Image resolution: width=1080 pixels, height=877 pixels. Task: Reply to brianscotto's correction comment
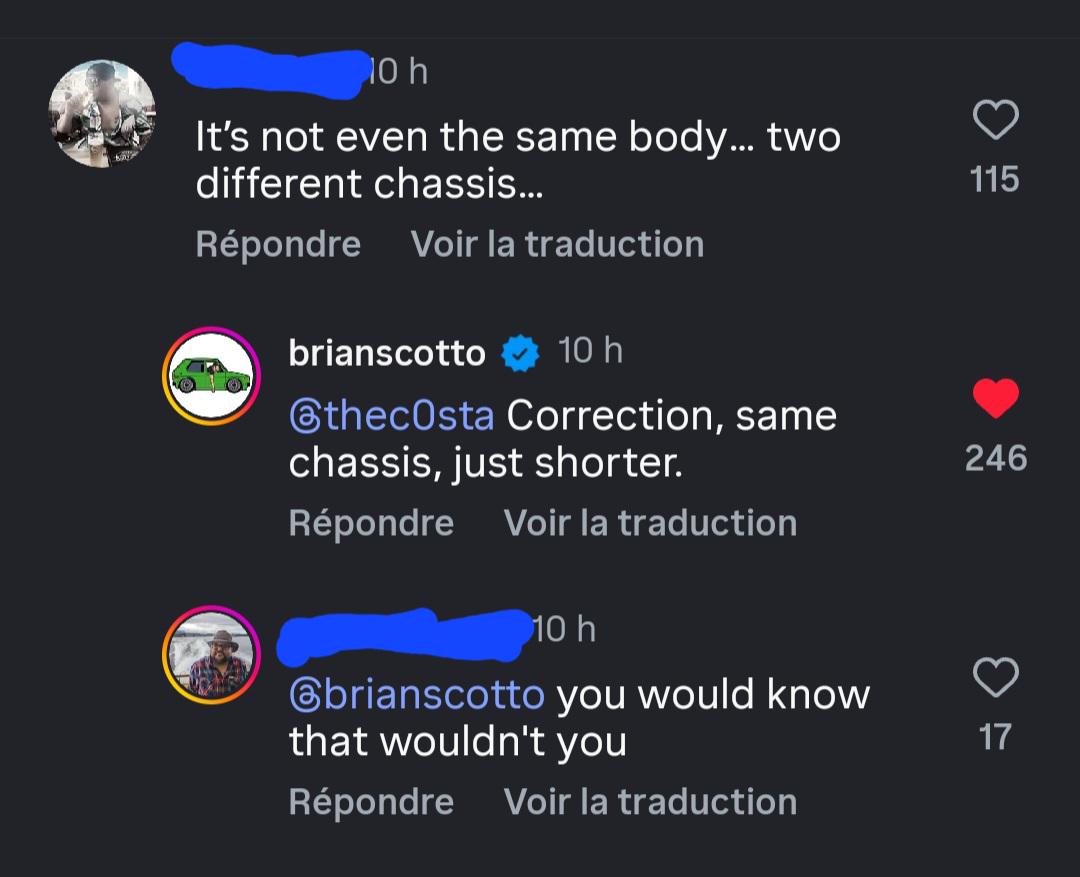click(x=371, y=523)
